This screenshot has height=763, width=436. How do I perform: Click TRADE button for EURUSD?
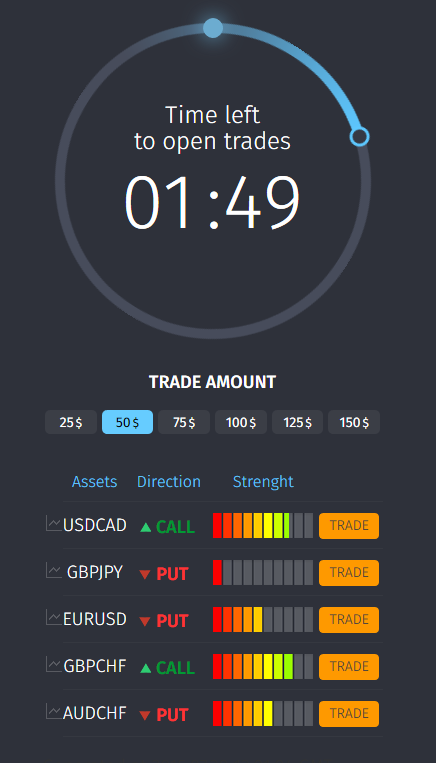click(349, 619)
